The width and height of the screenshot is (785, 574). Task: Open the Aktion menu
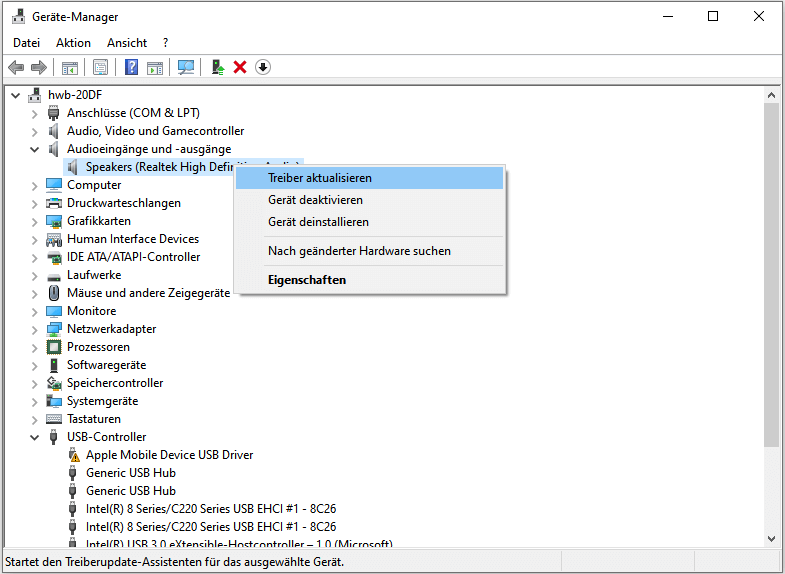(73, 43)
